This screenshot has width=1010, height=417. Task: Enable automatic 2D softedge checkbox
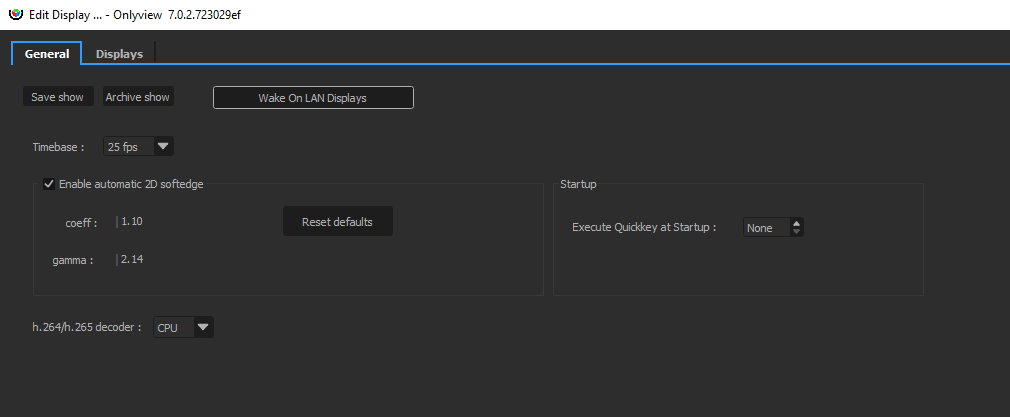(x=48, y=184)
